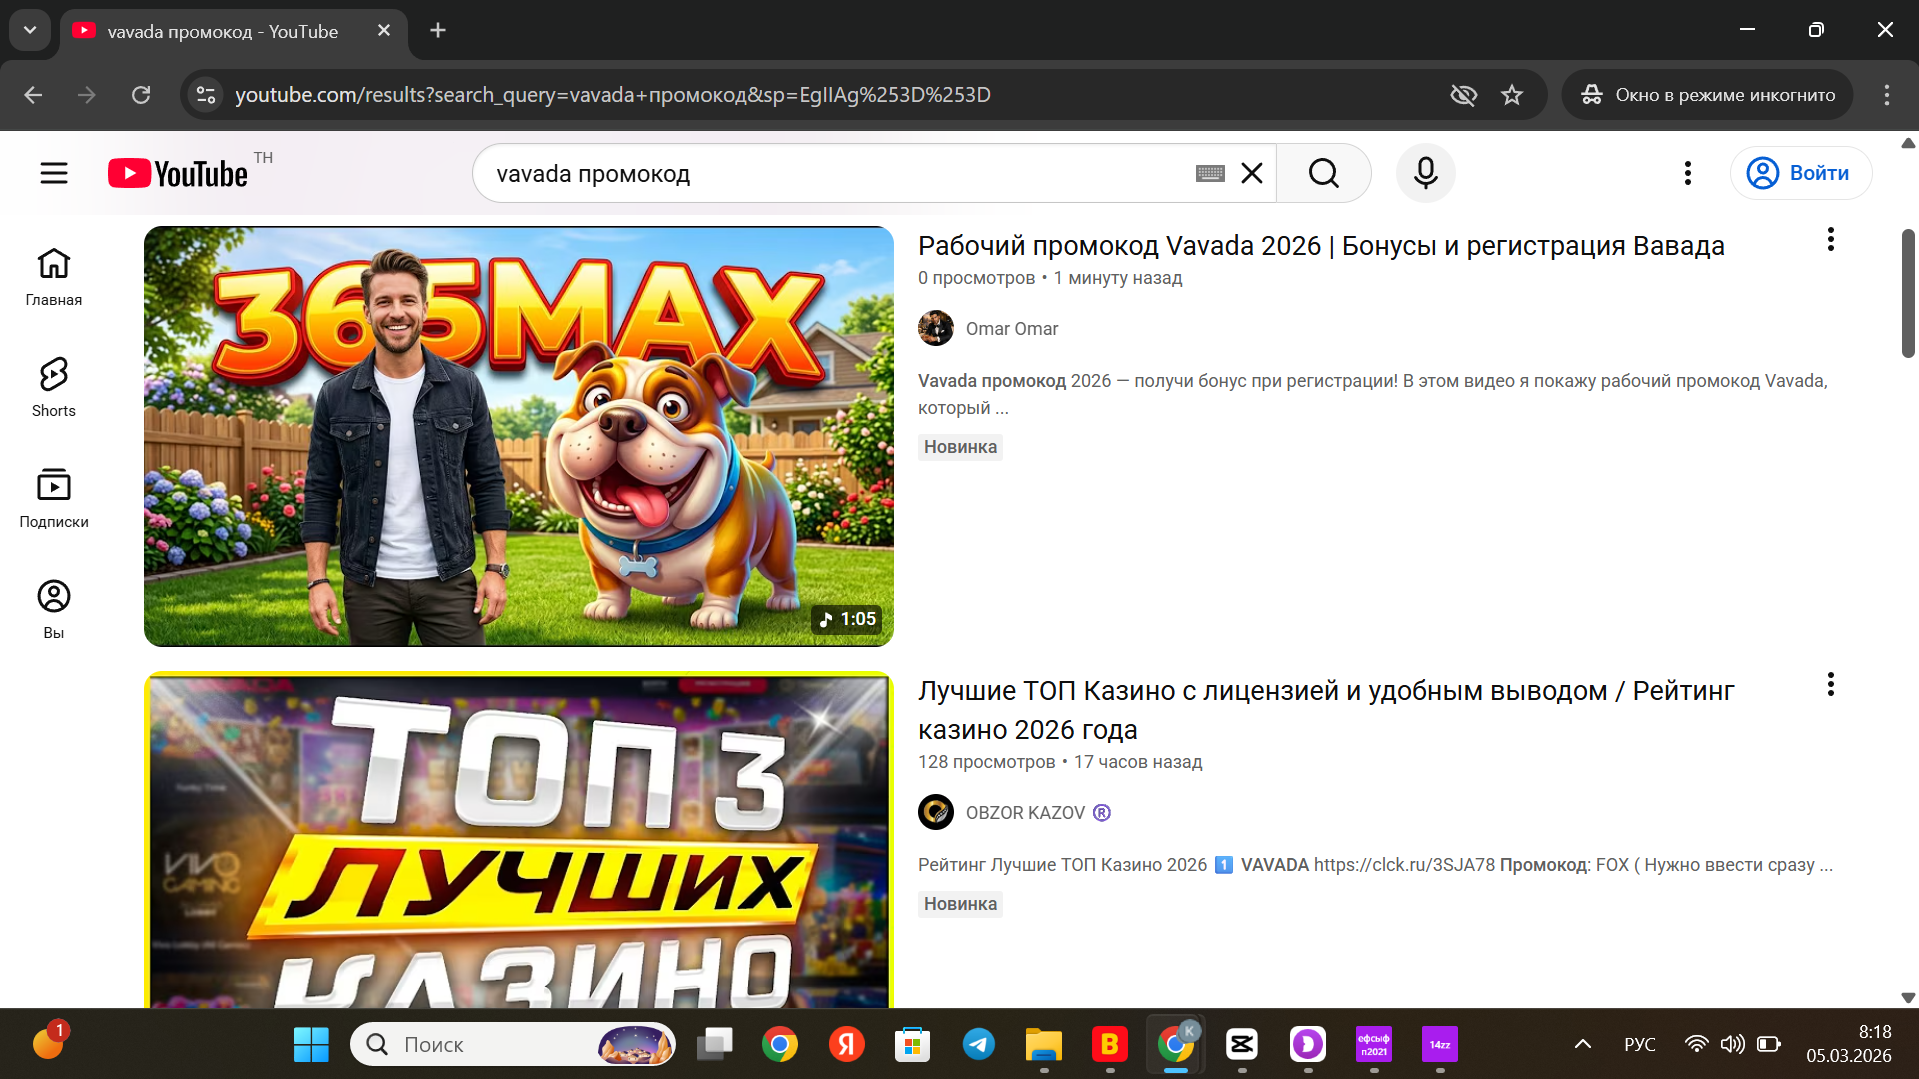This screenshot has height=1079, width=1919.
Task: Open the Chrome three-dot menu
Action: pyautogui.click(x=1887, y=95)
